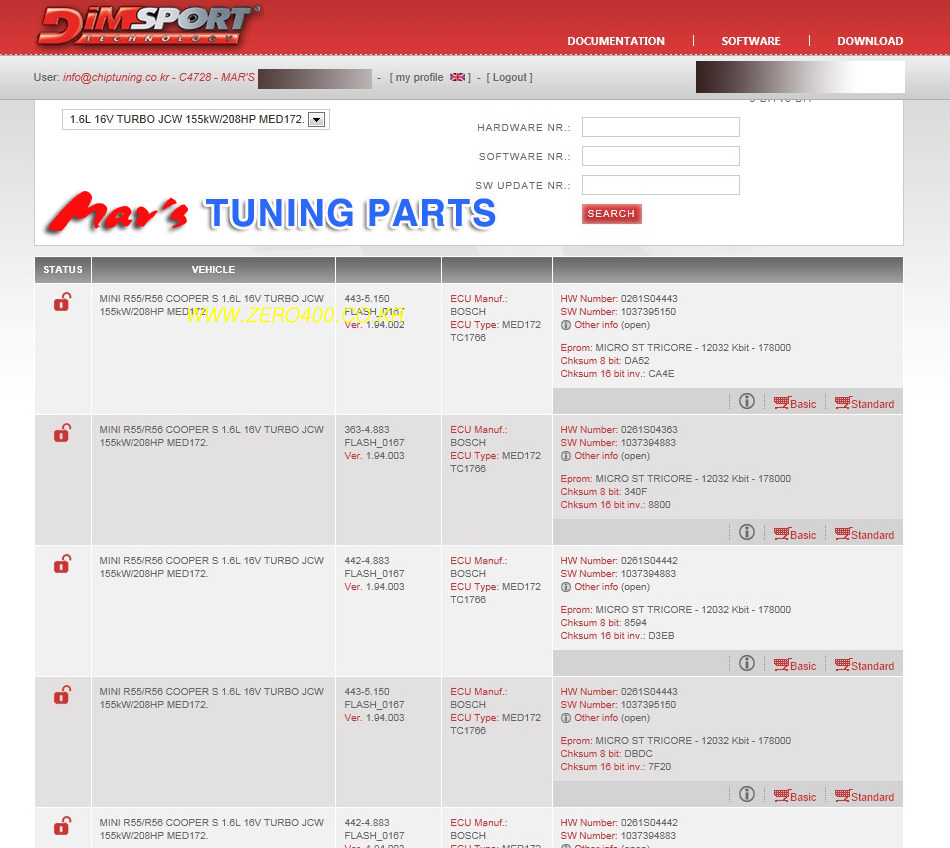Select SW Number 1037394883 under HW 0261S04363
This screenshot has width=950, height=848.
(618, 443)
